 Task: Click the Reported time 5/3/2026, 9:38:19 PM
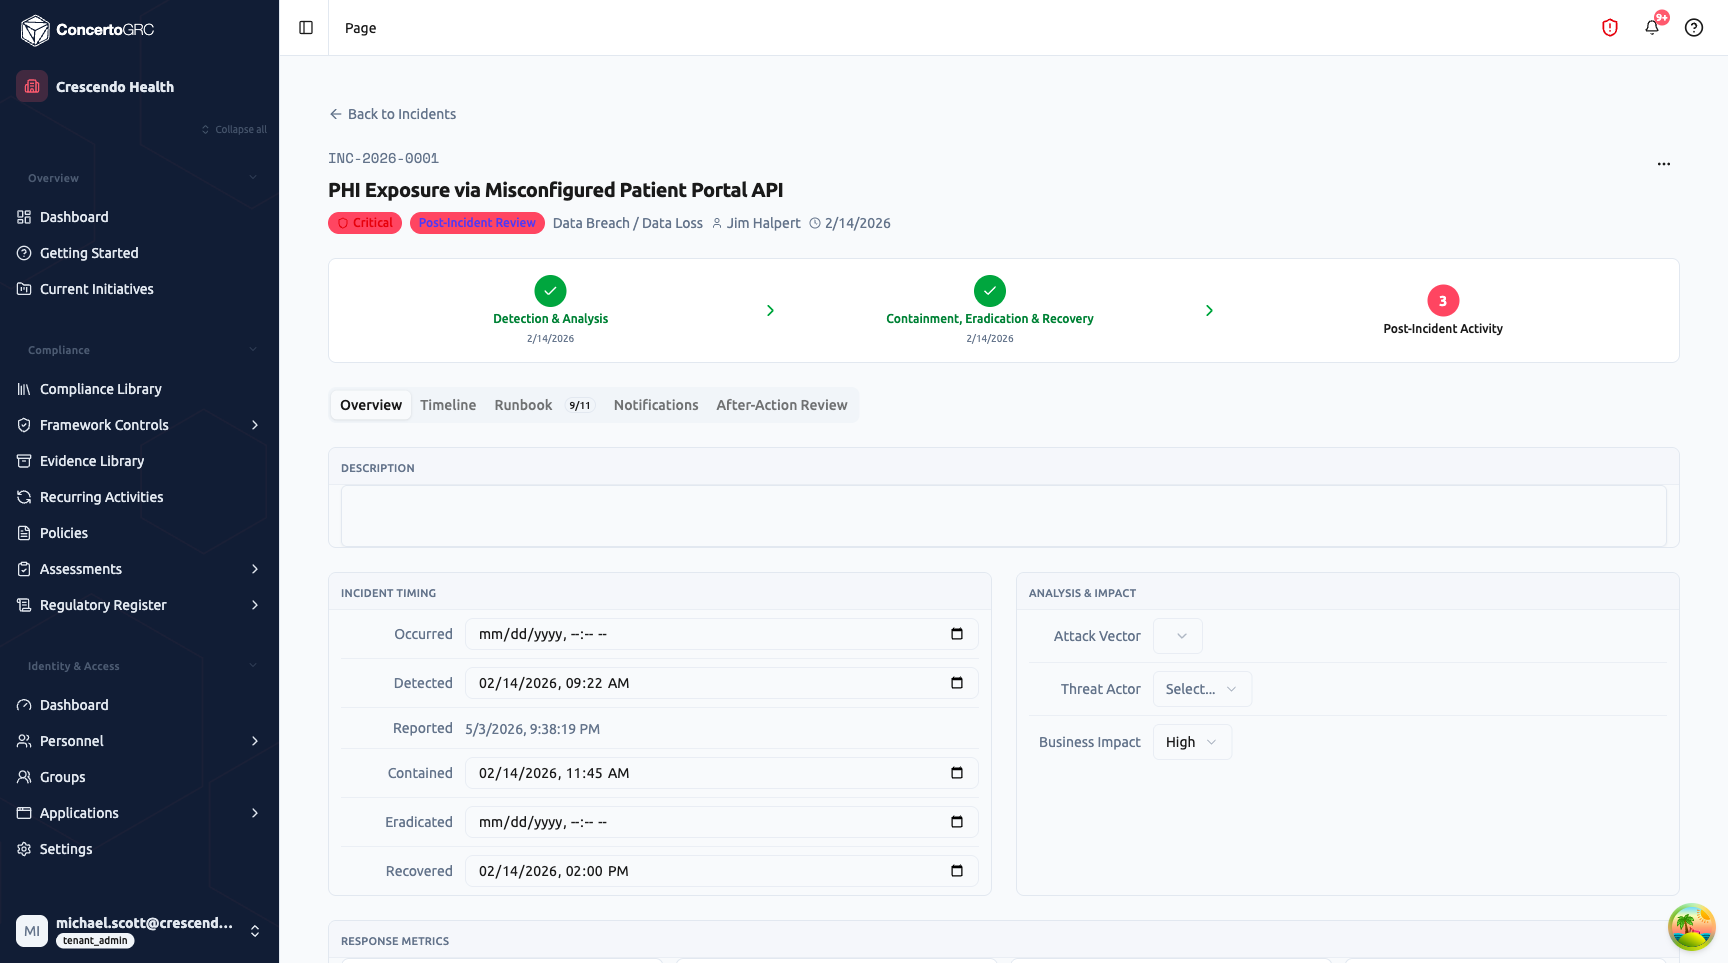[533, 729]
